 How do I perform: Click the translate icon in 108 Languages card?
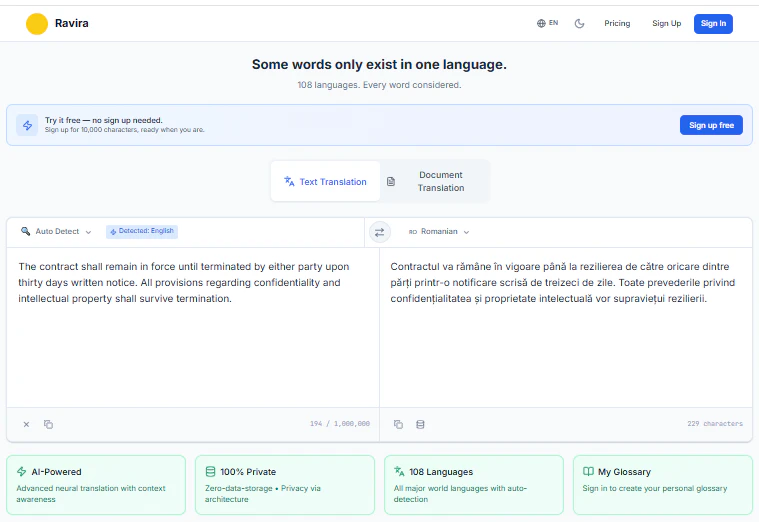coord(399,471)
